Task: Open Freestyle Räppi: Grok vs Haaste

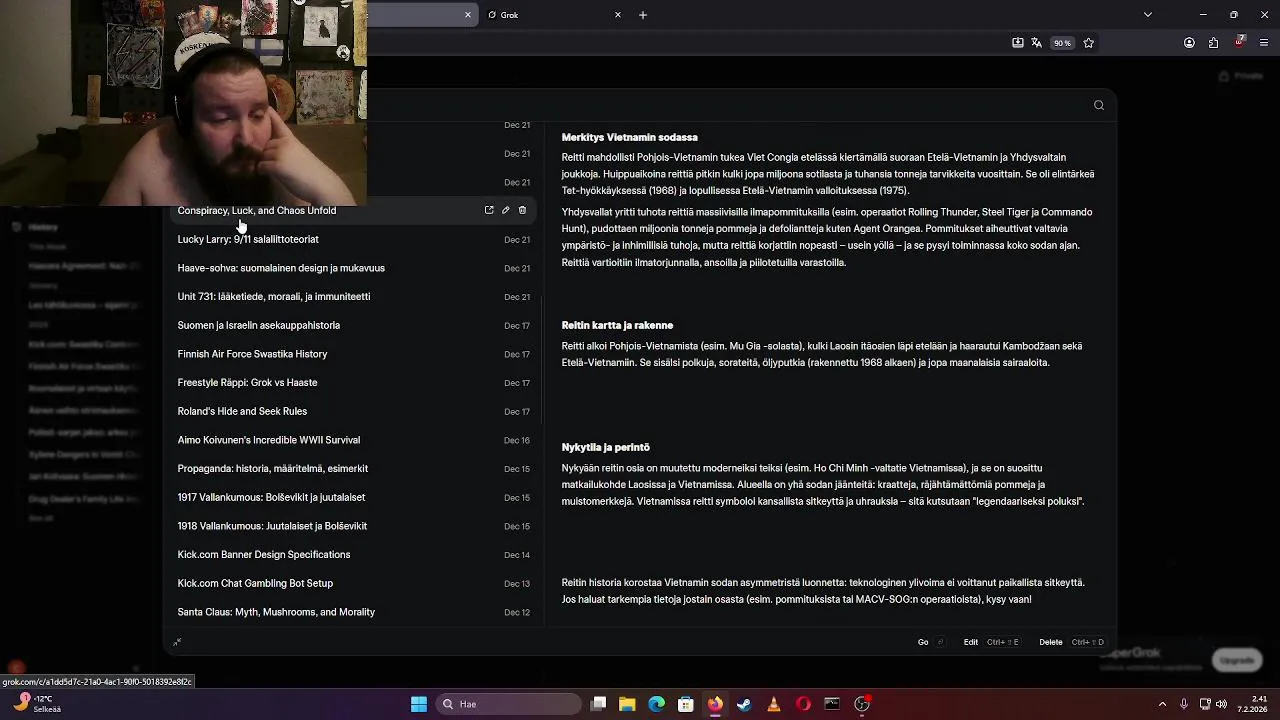Action: (x=247, y=383)
